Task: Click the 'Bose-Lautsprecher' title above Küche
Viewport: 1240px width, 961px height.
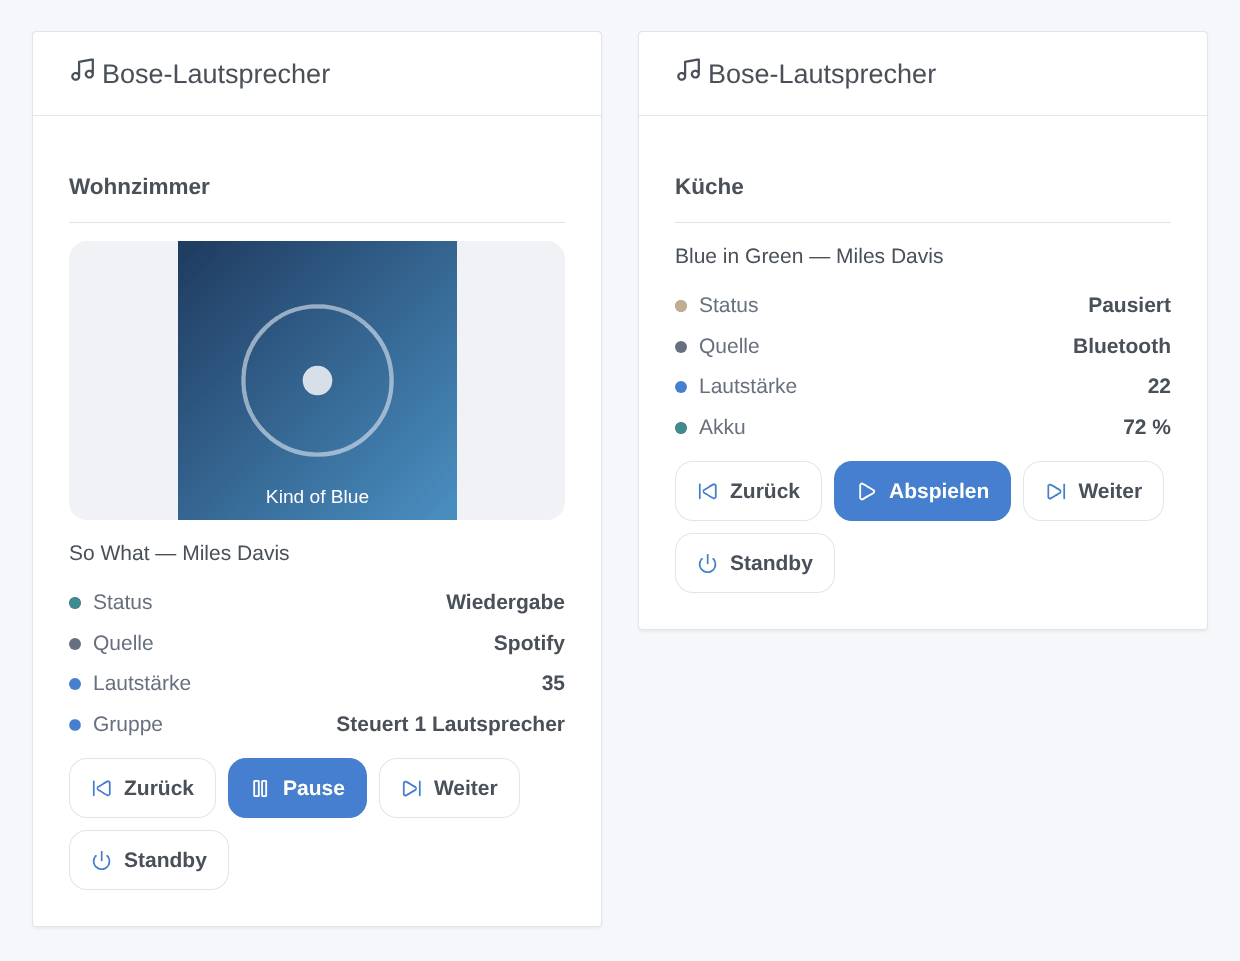Action: click(822, 74)
